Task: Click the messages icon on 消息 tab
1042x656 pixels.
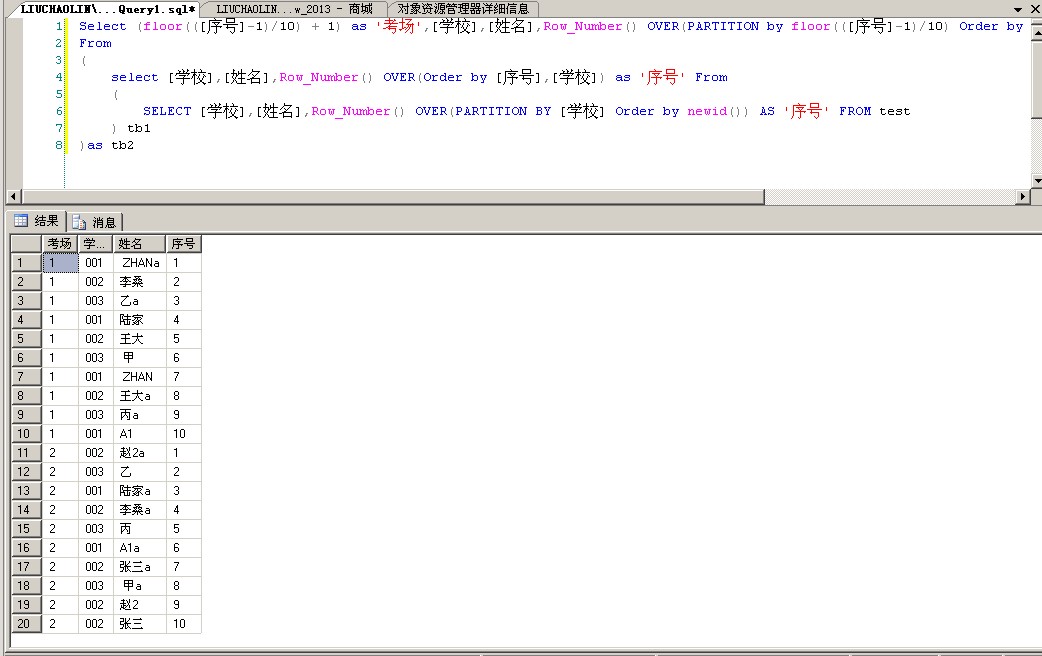Action: point(79,222)
